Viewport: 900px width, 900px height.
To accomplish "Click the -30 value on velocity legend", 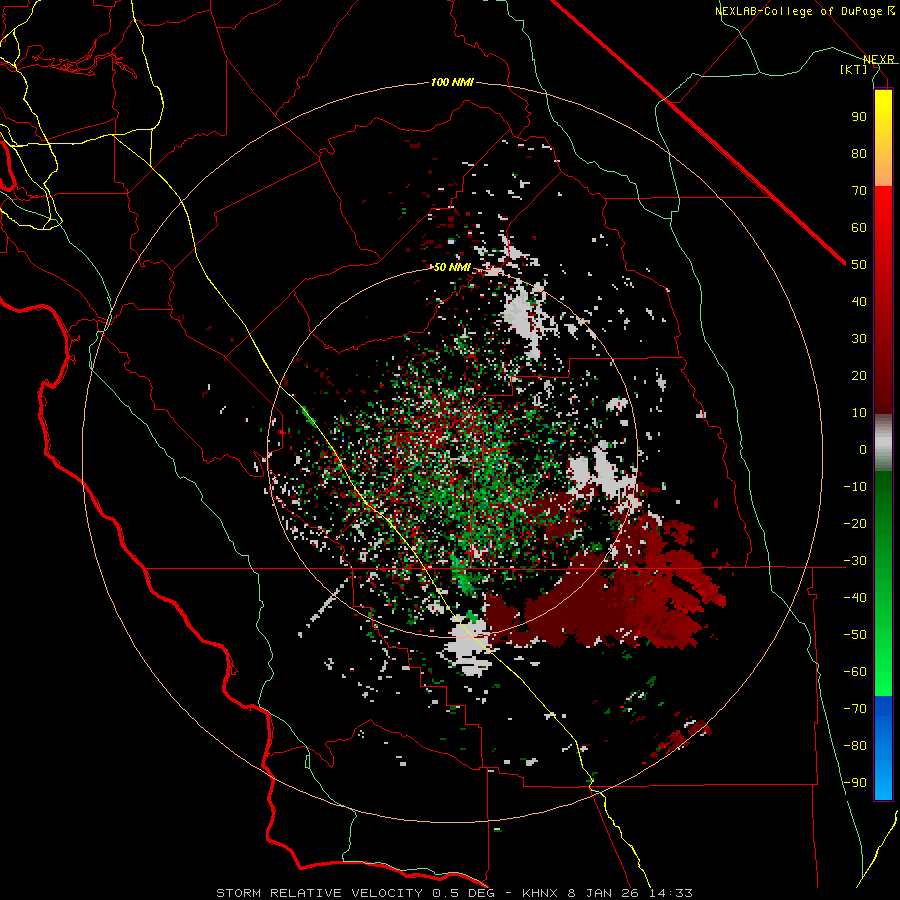I will tap(855, 561).
